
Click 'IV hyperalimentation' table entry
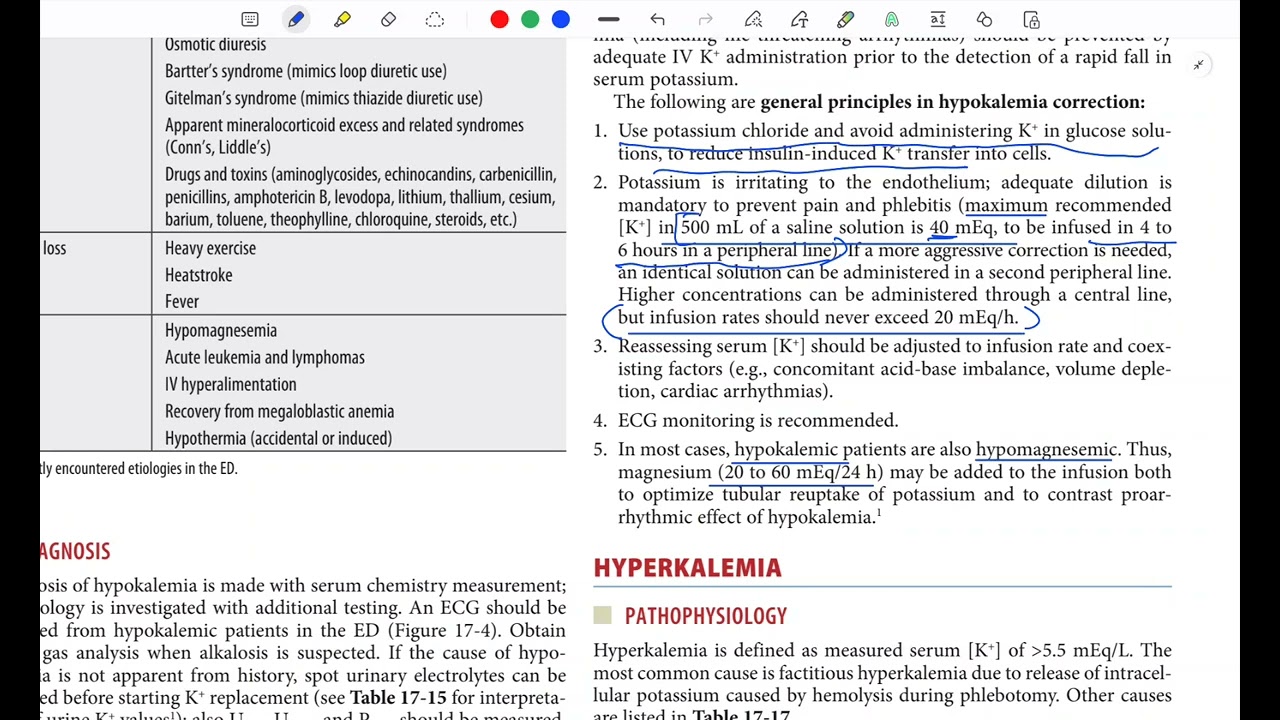point(230,384)
